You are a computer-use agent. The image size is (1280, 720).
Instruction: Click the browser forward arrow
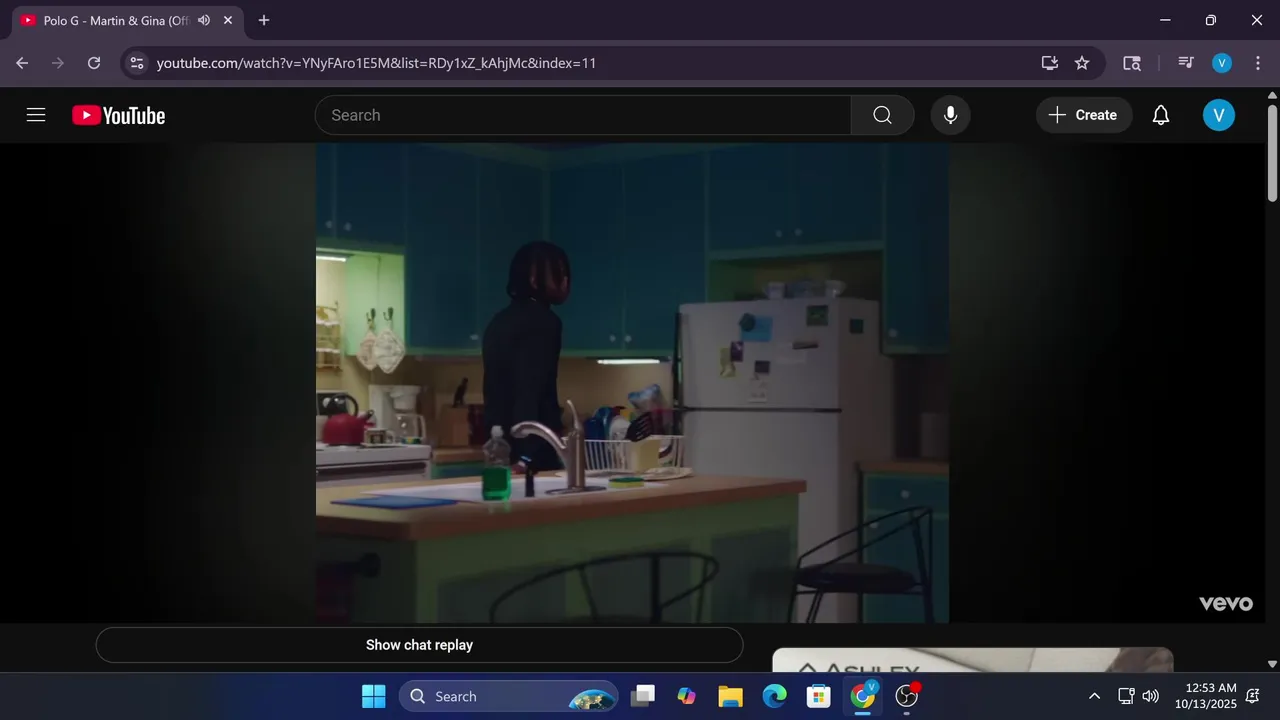click(x=58, y=63)
